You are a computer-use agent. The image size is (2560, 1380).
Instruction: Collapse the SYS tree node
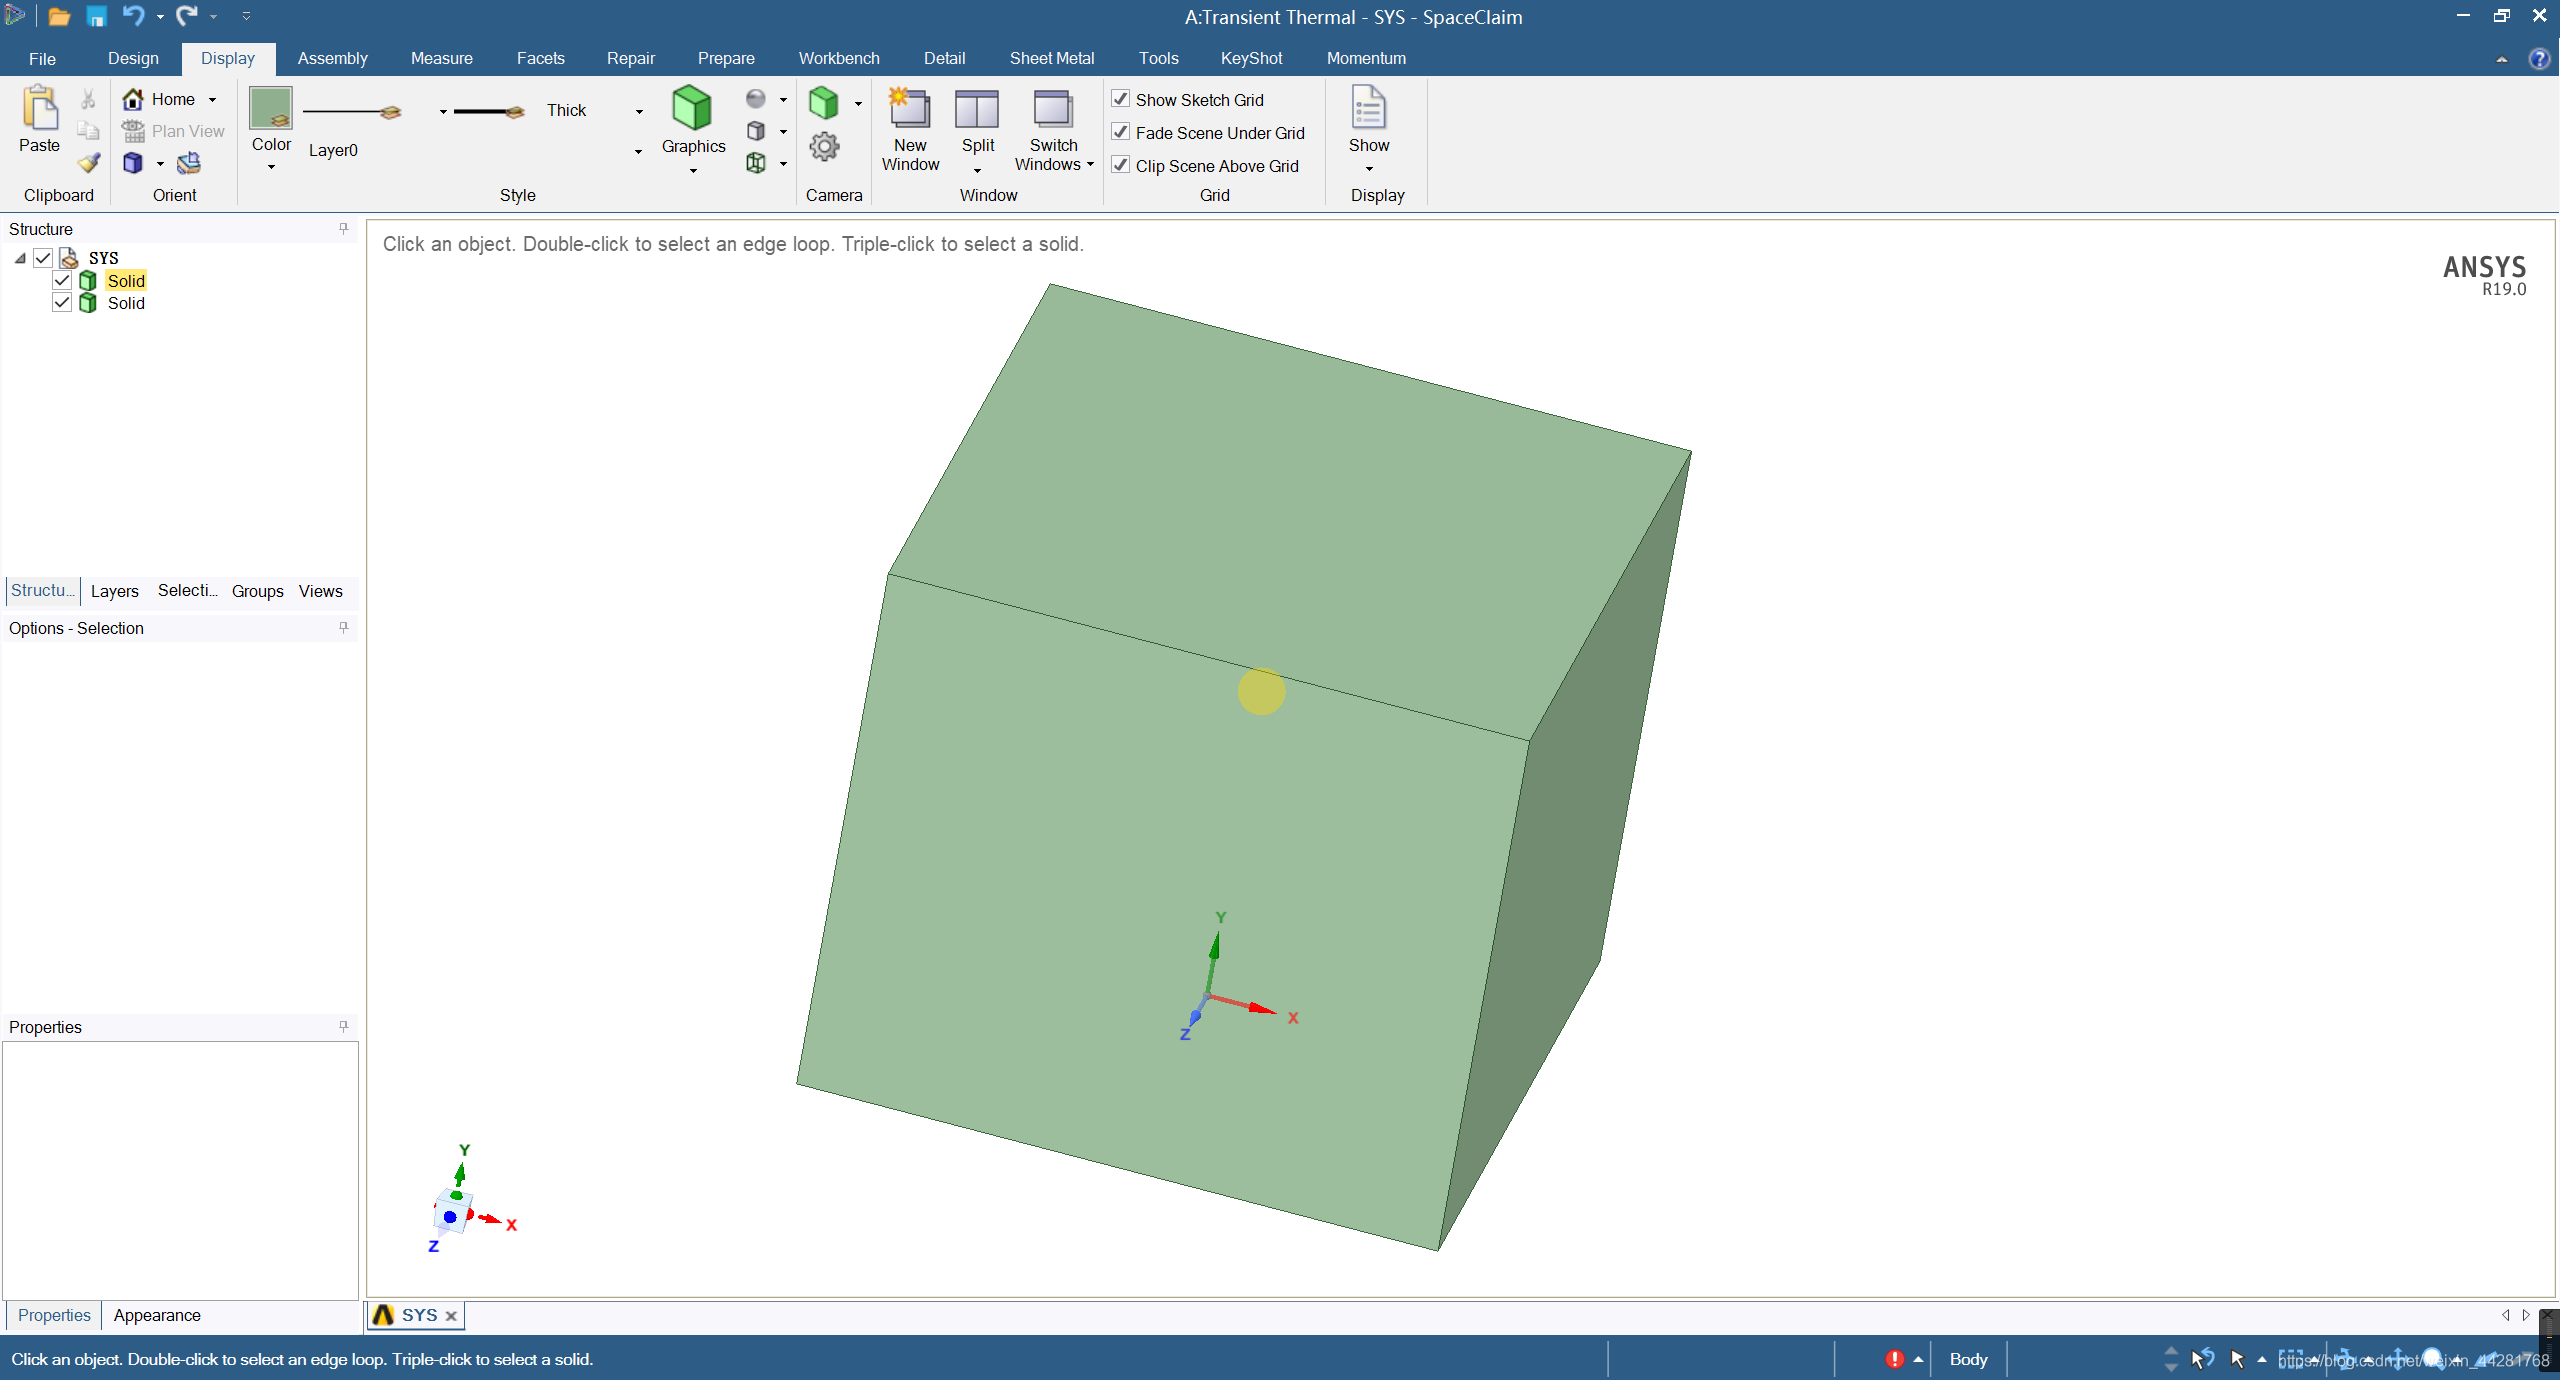(x=20, y=258)
